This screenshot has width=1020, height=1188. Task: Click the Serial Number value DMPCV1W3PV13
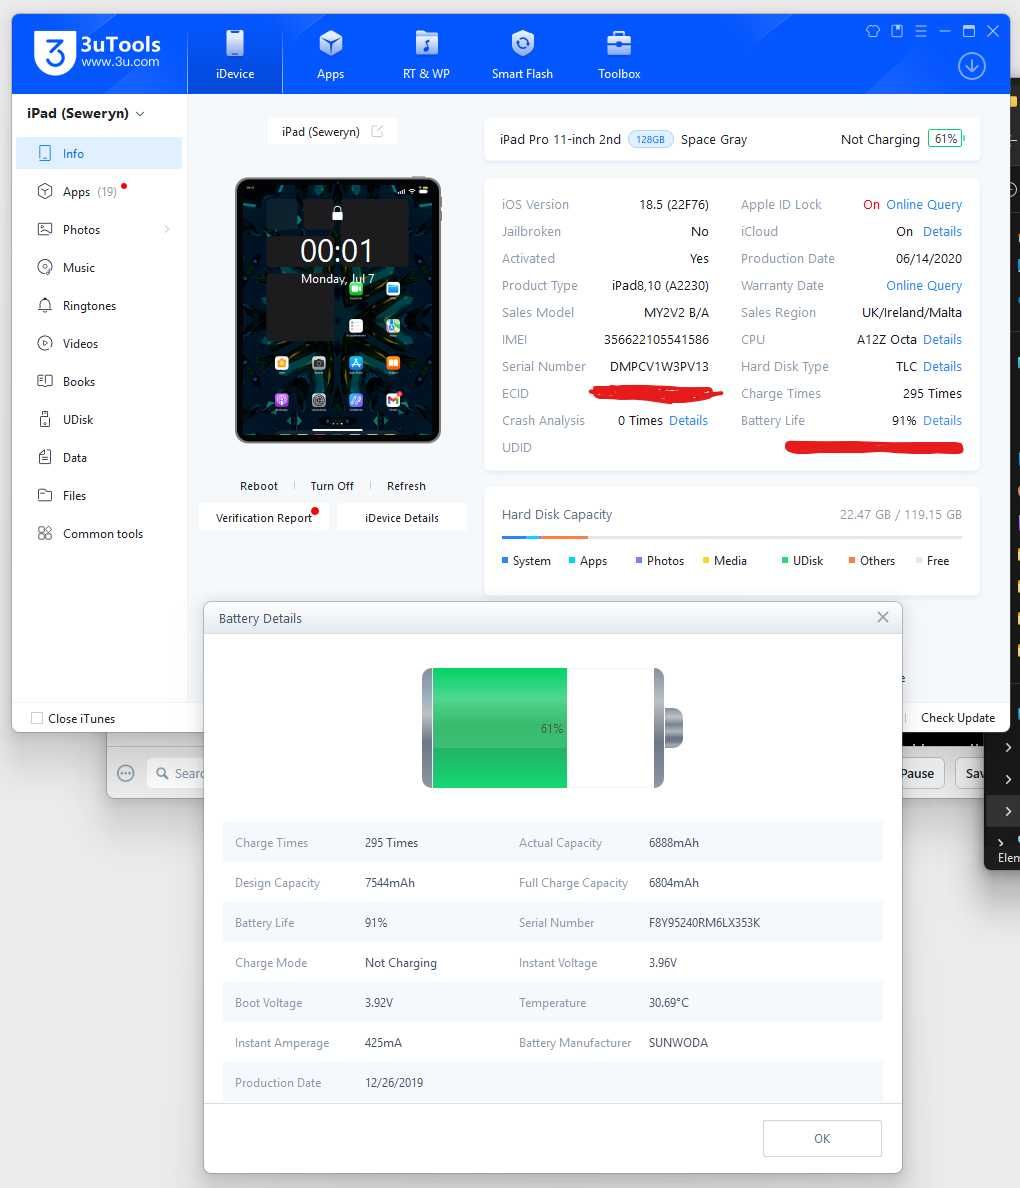tap(659, 366)
